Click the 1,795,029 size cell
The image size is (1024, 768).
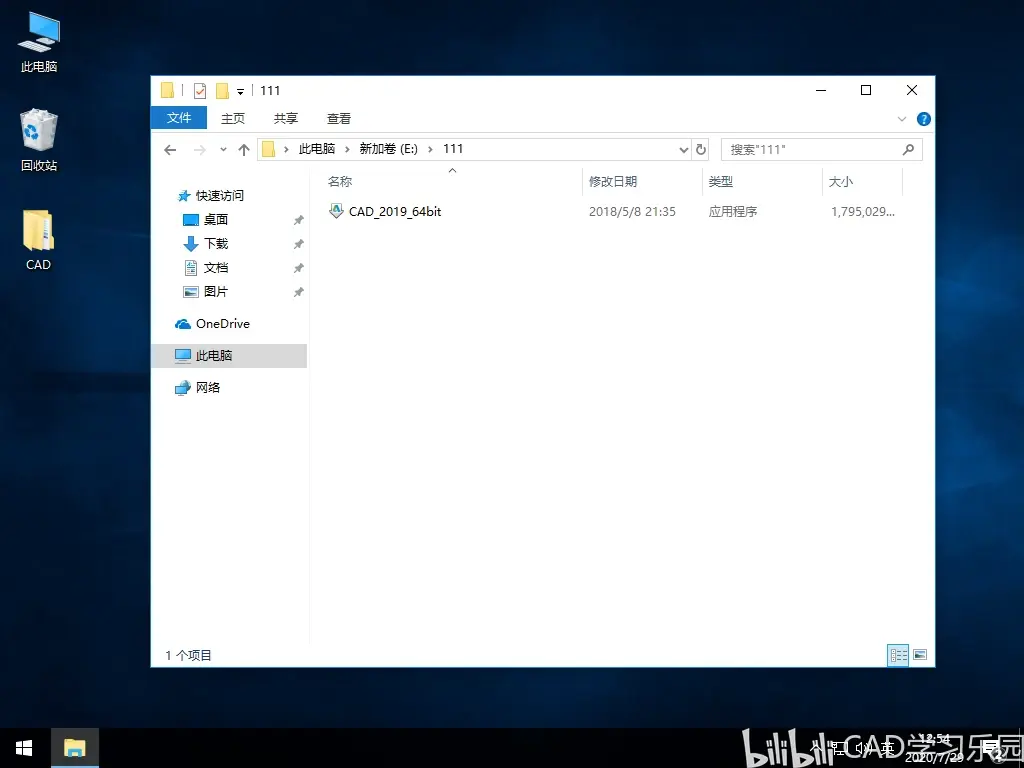(x=863, y=212)
